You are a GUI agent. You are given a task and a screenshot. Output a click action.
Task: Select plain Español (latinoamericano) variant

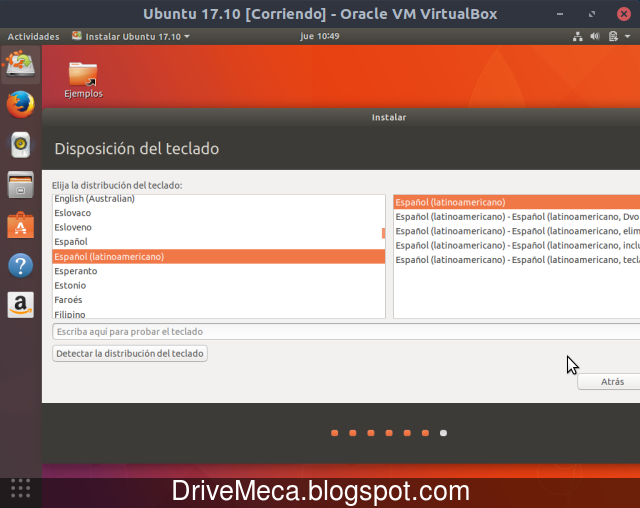[x=517, y=202]
